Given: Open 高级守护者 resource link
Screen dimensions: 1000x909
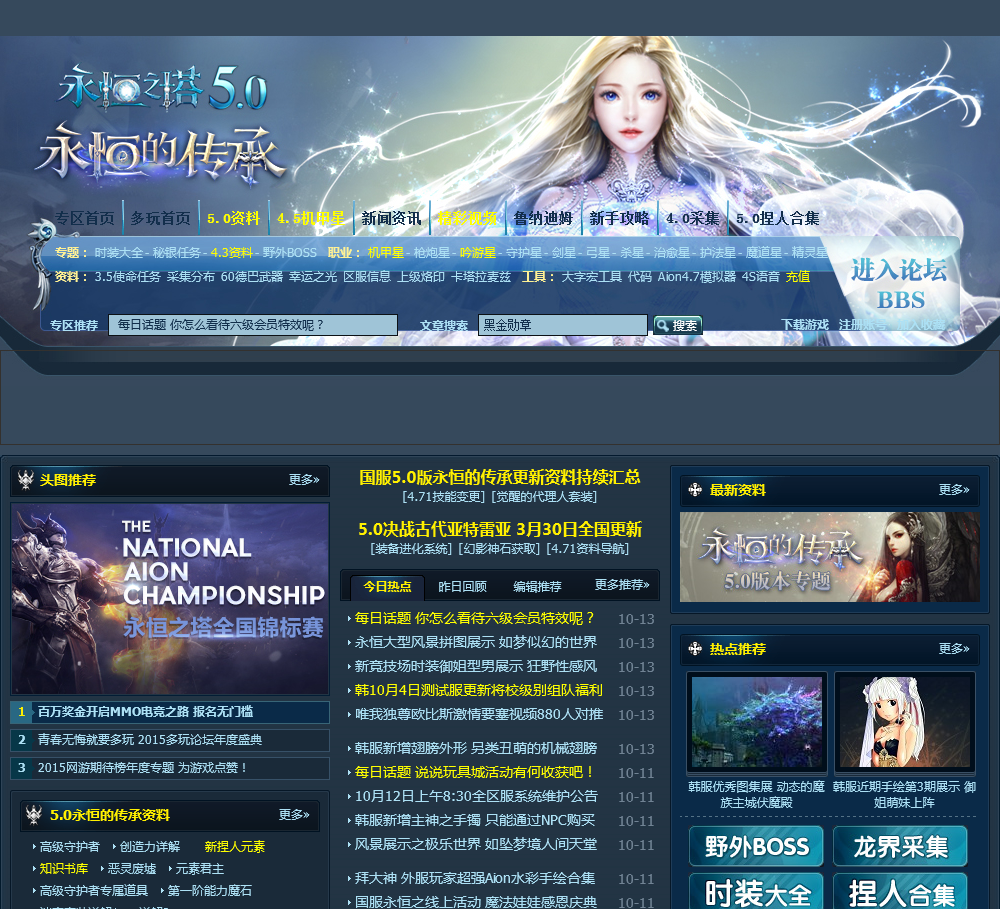Looking at the screenshot, I should 69,846.
